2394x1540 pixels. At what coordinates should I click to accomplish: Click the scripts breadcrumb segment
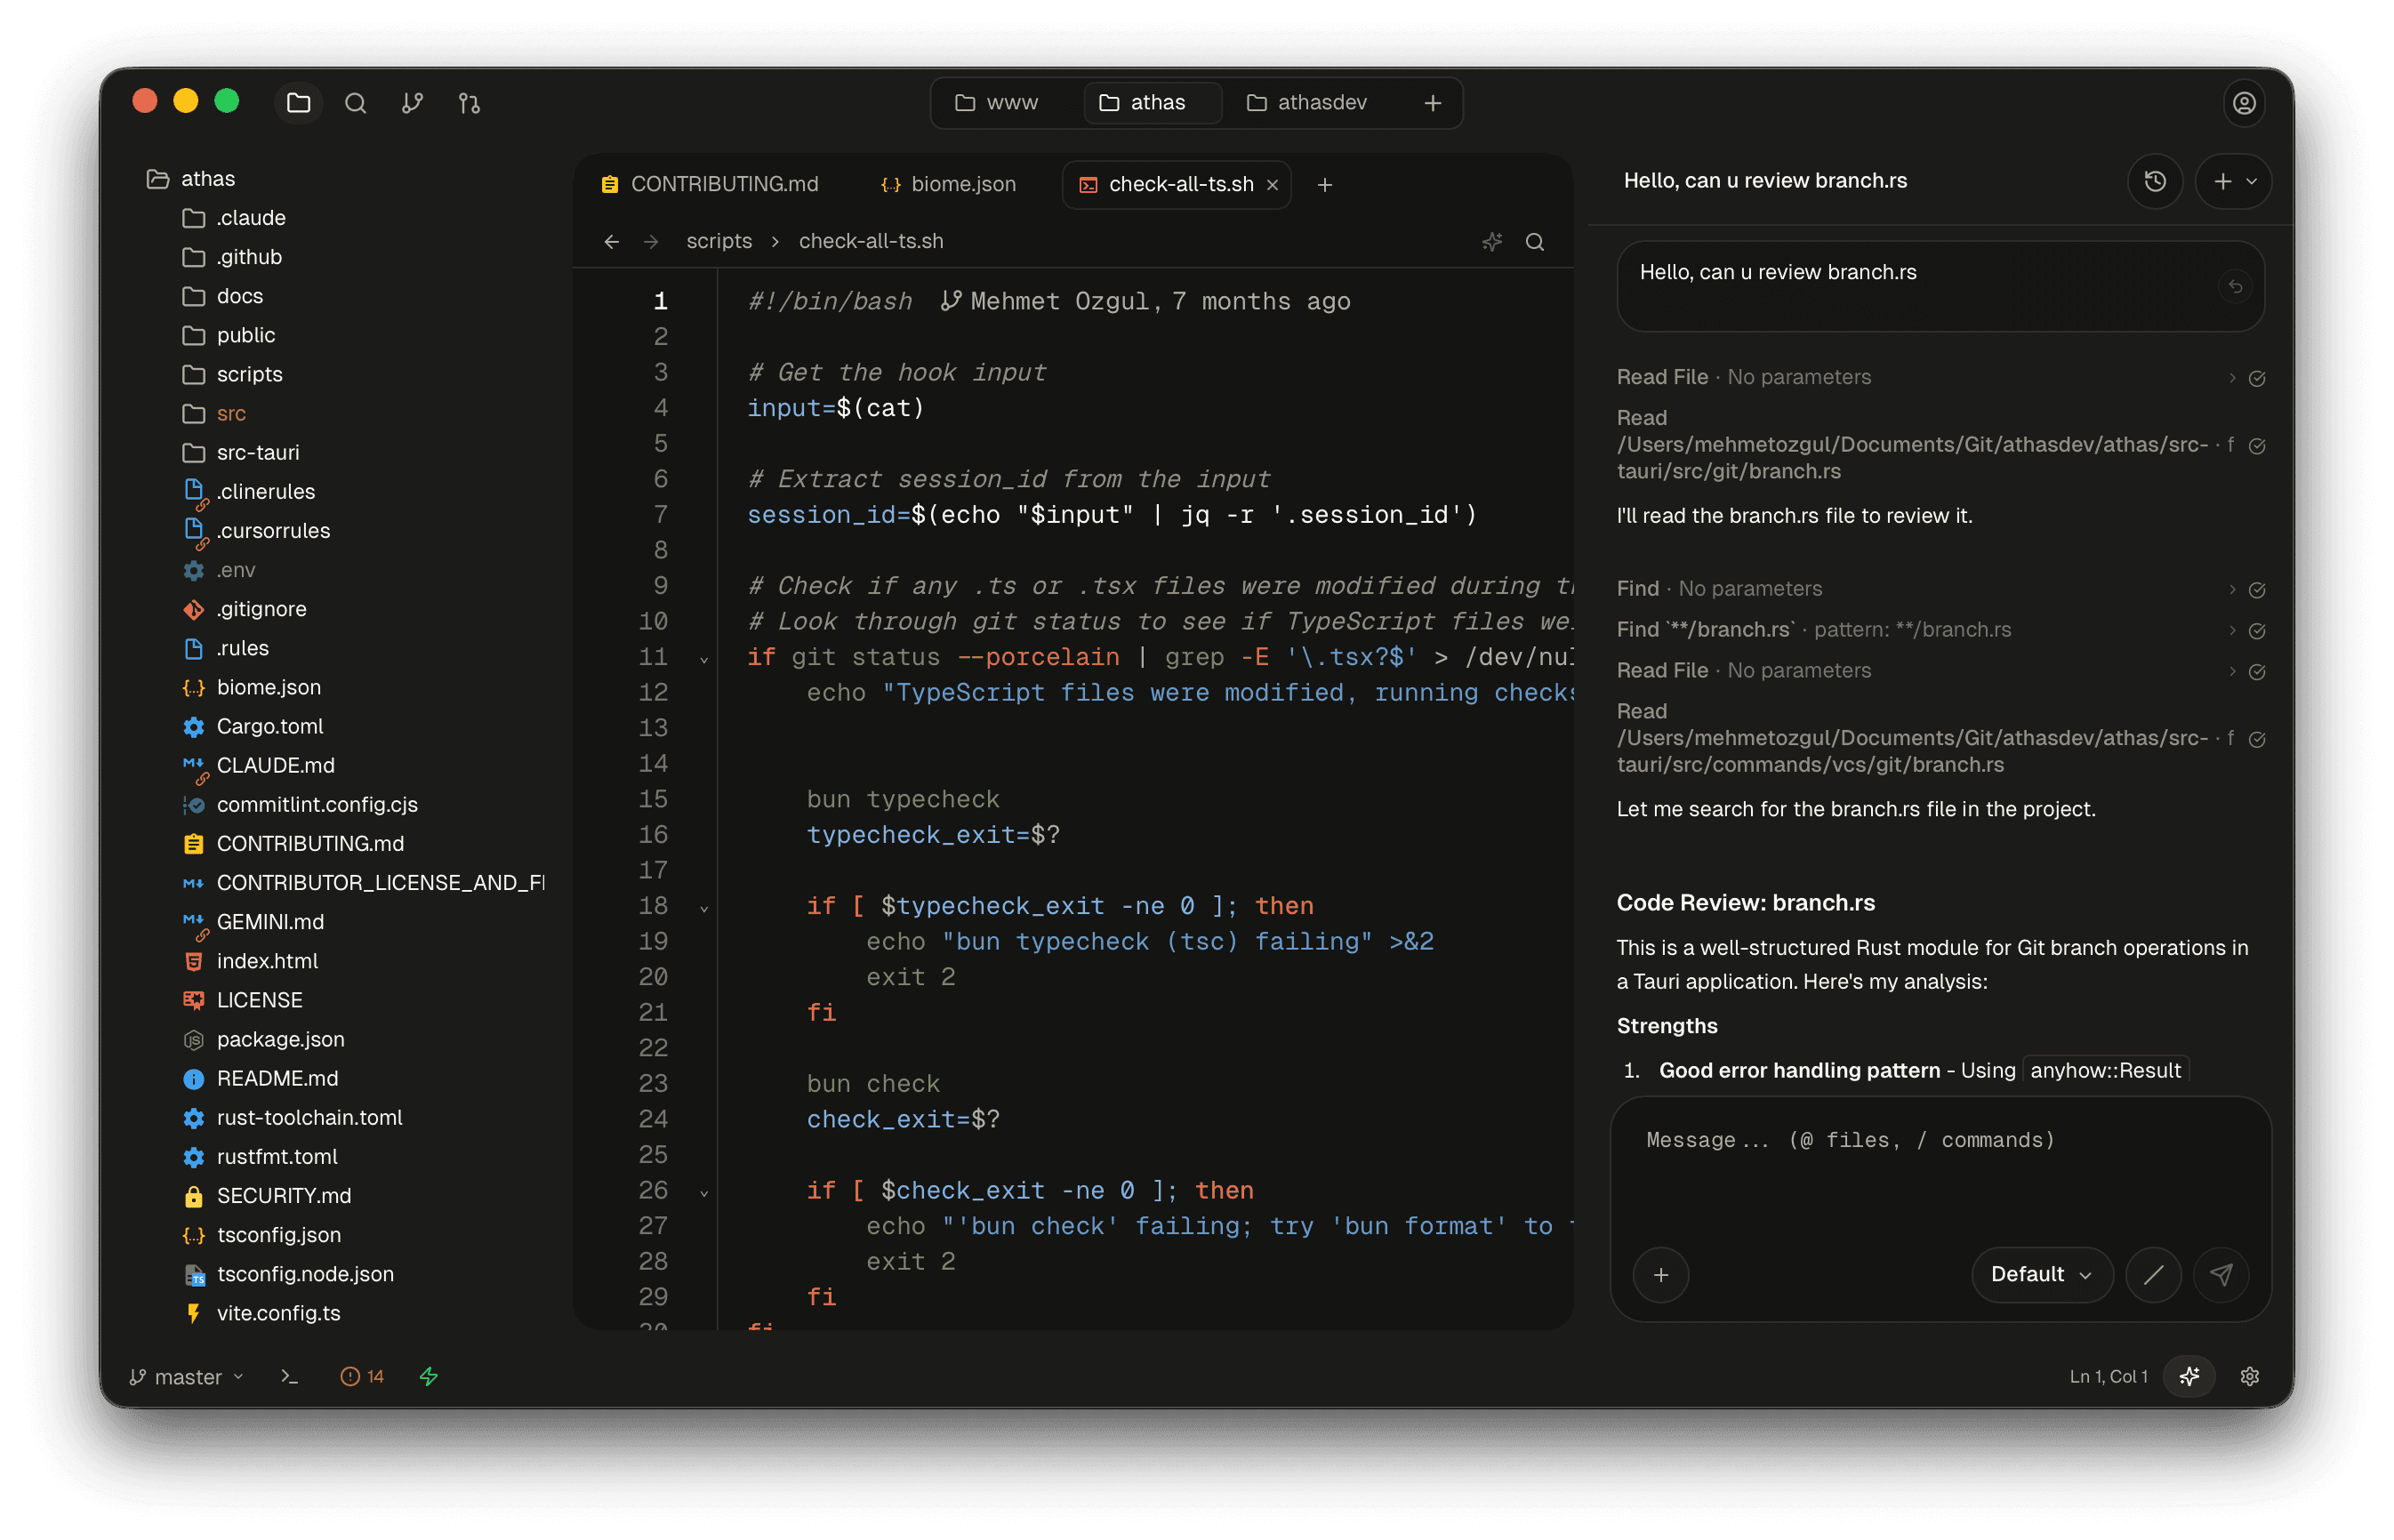(x=718, y=242)
